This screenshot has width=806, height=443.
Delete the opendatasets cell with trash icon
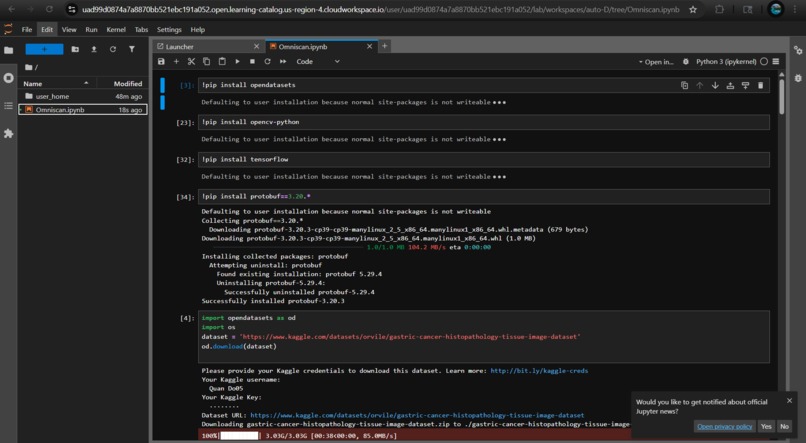tap(761, 85)
